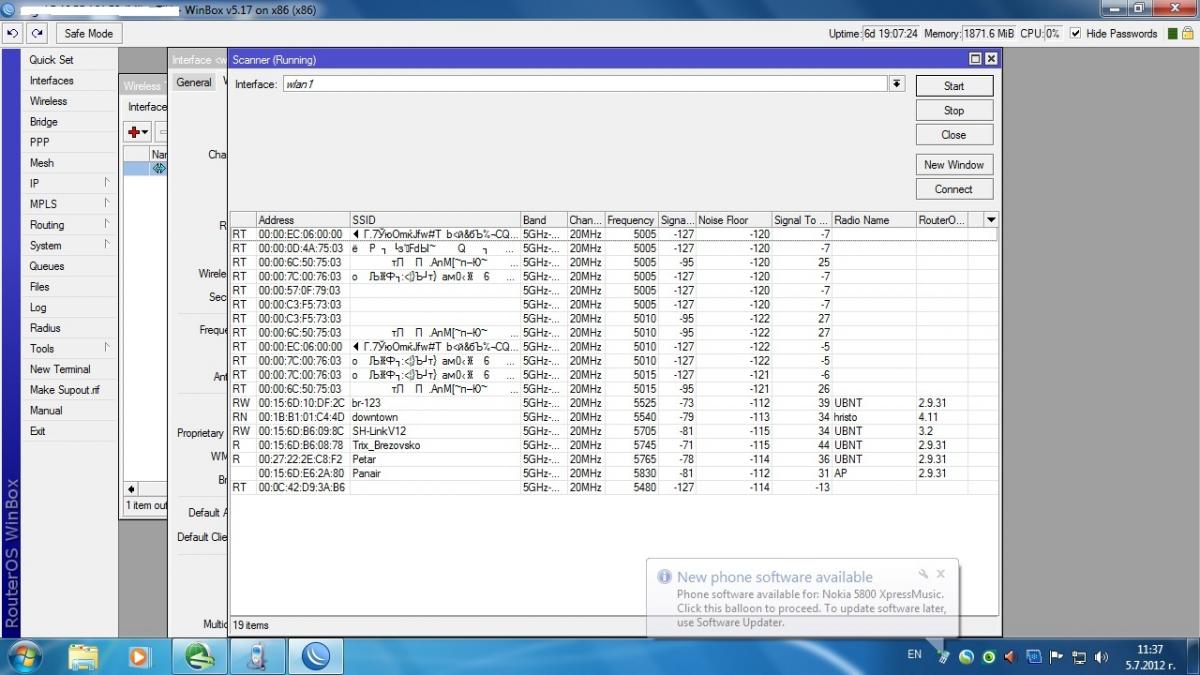
Task: Expand the Routing submenu
Action: pos(68,225)
